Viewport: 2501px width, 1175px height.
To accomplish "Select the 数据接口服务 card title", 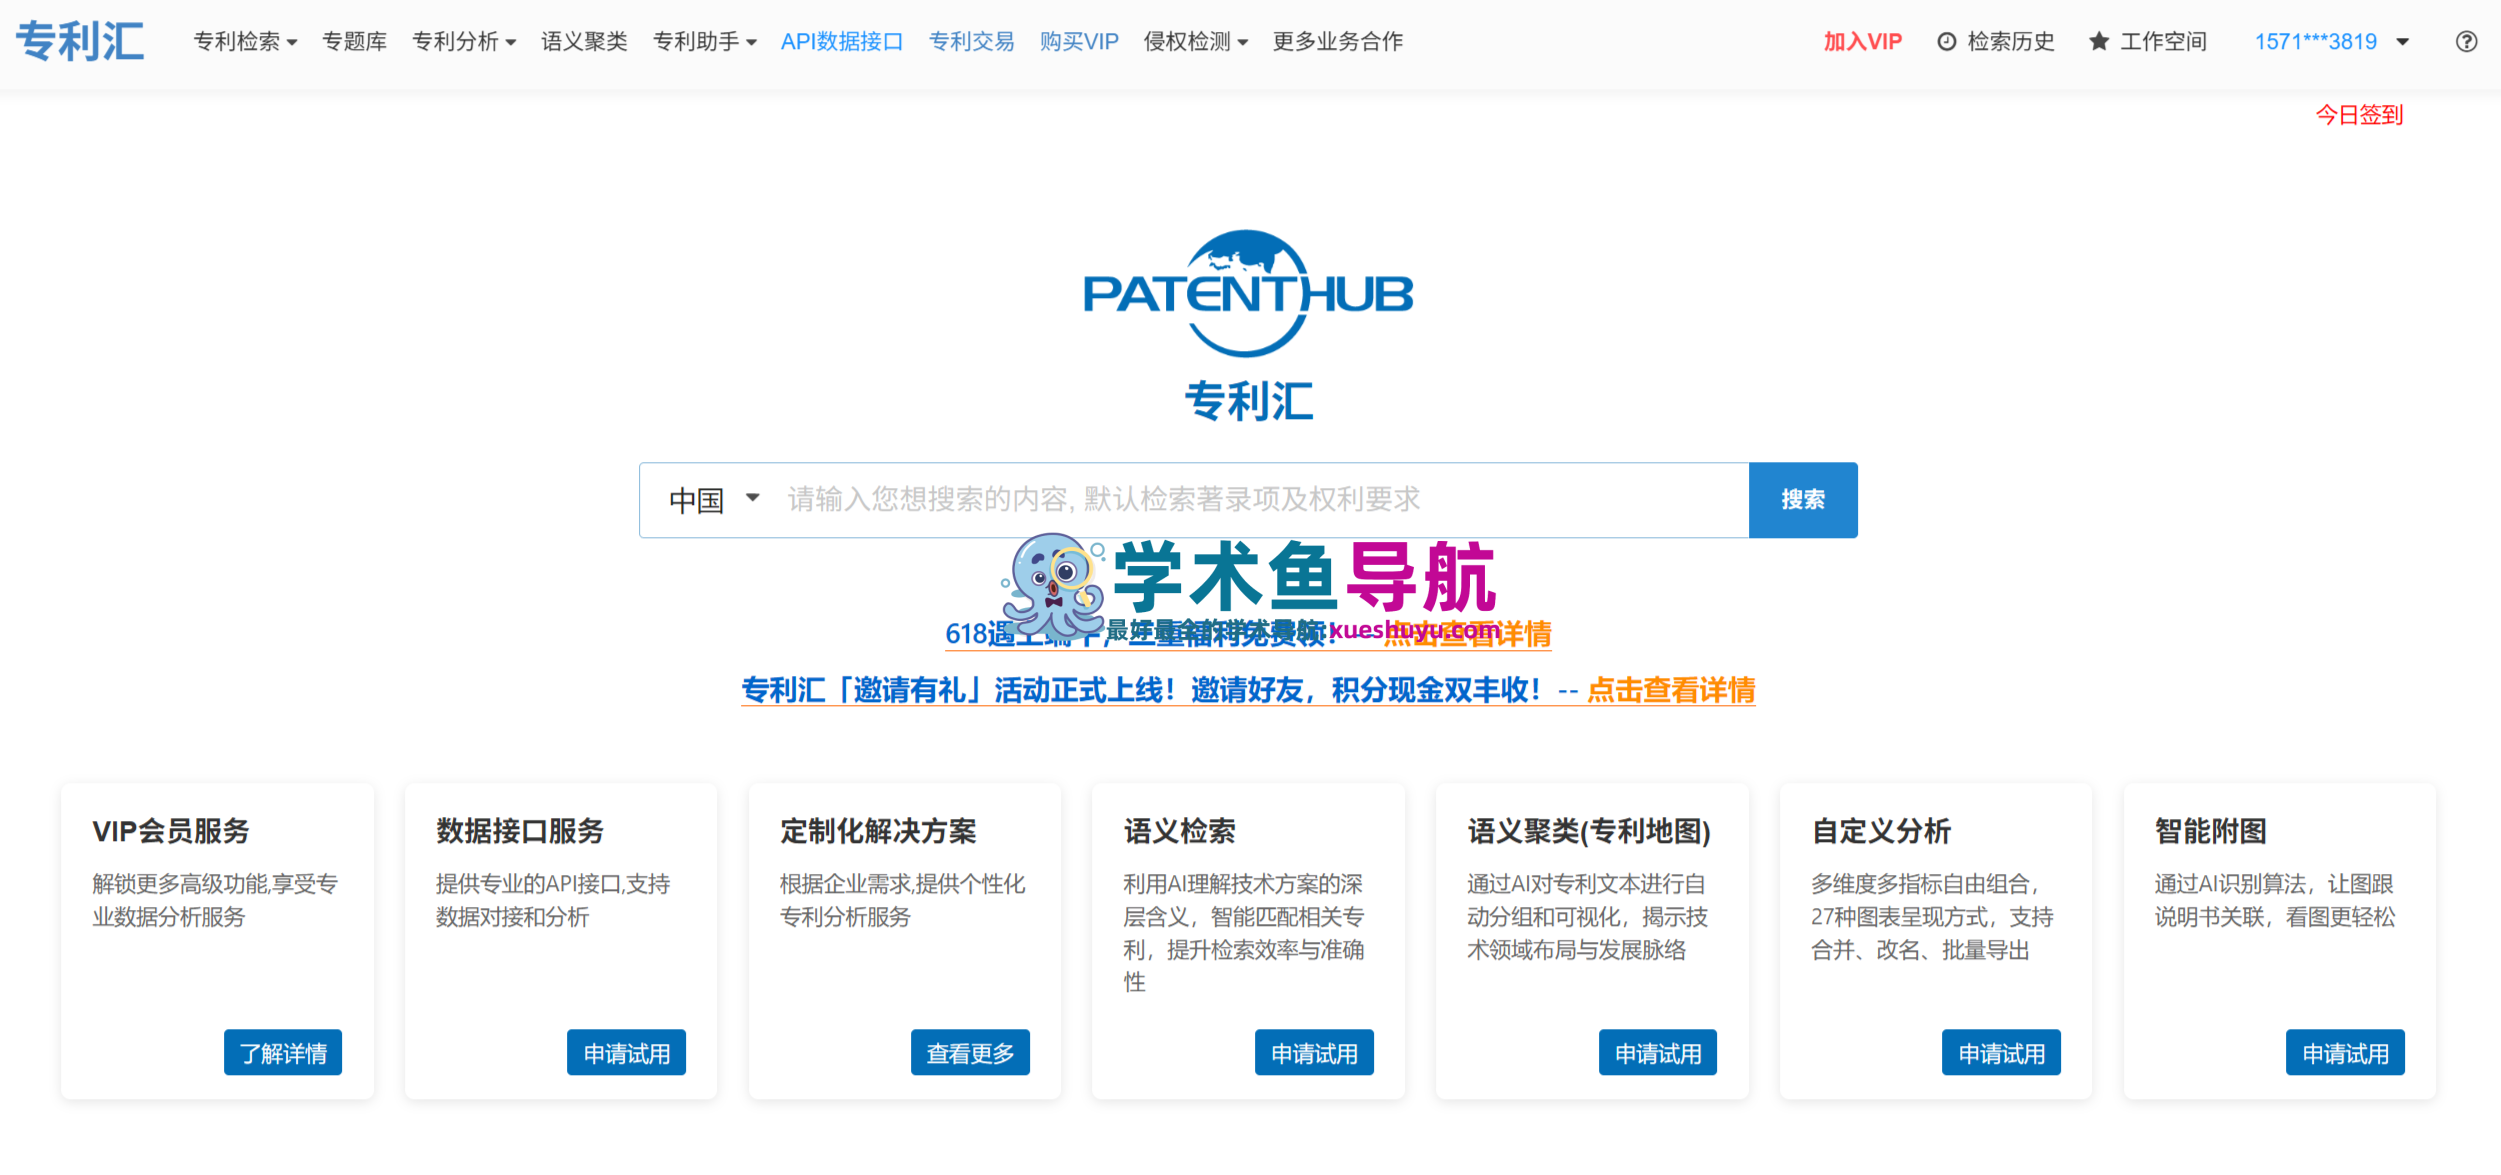I will point(520,831).
